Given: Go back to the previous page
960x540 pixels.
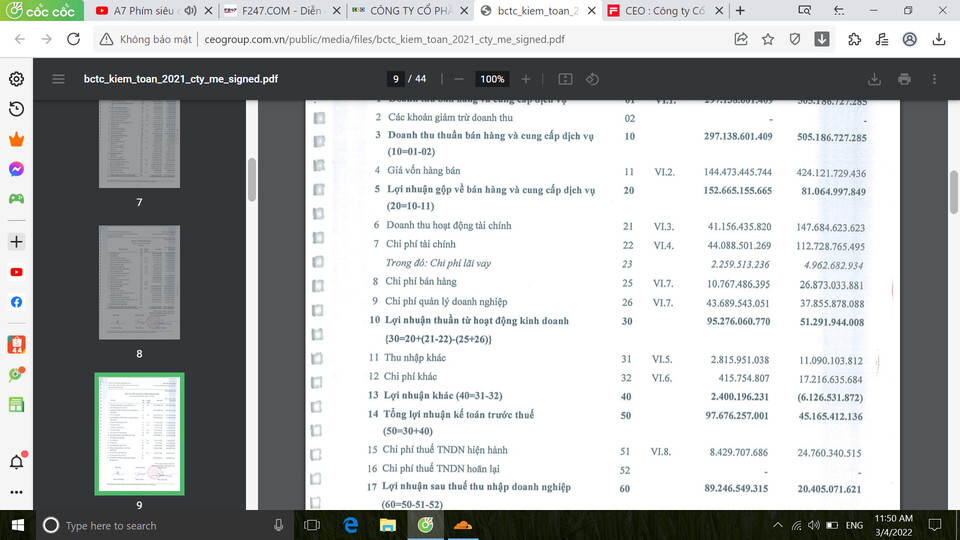Looking at the screenshot, I should coord(20,39).
